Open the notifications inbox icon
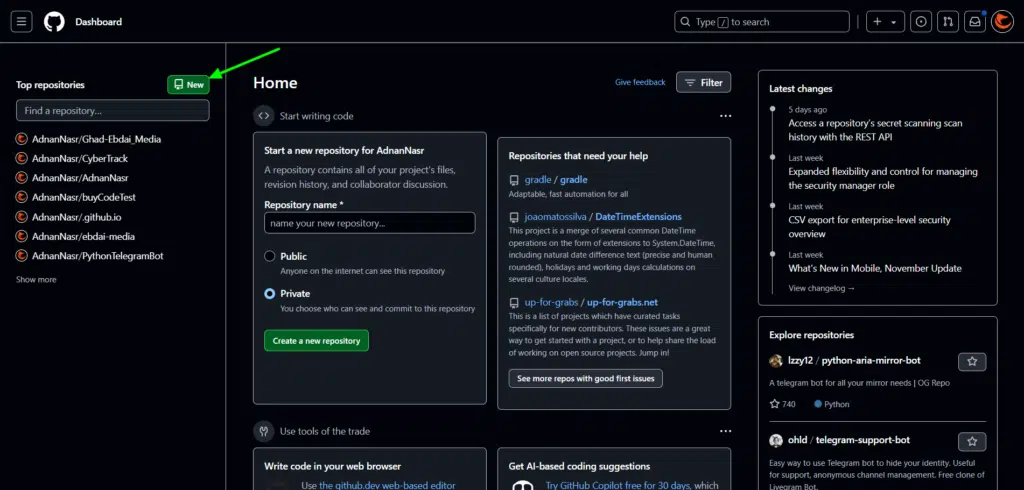Viewport: 1024px width, 490px height. (975, 22)
